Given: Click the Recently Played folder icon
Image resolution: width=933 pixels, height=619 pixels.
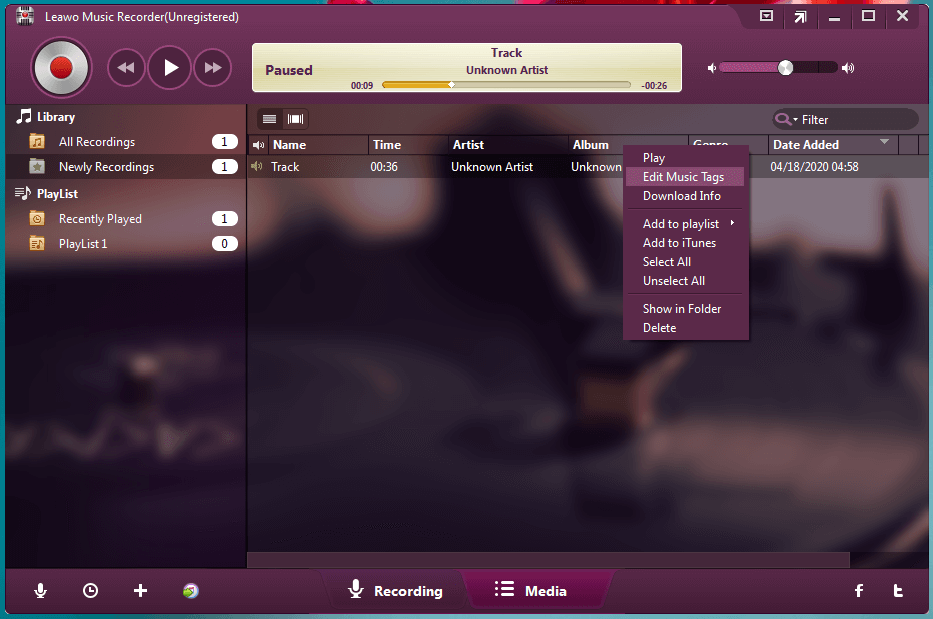Looking at the screenshot, I should [x=37, y=218].
